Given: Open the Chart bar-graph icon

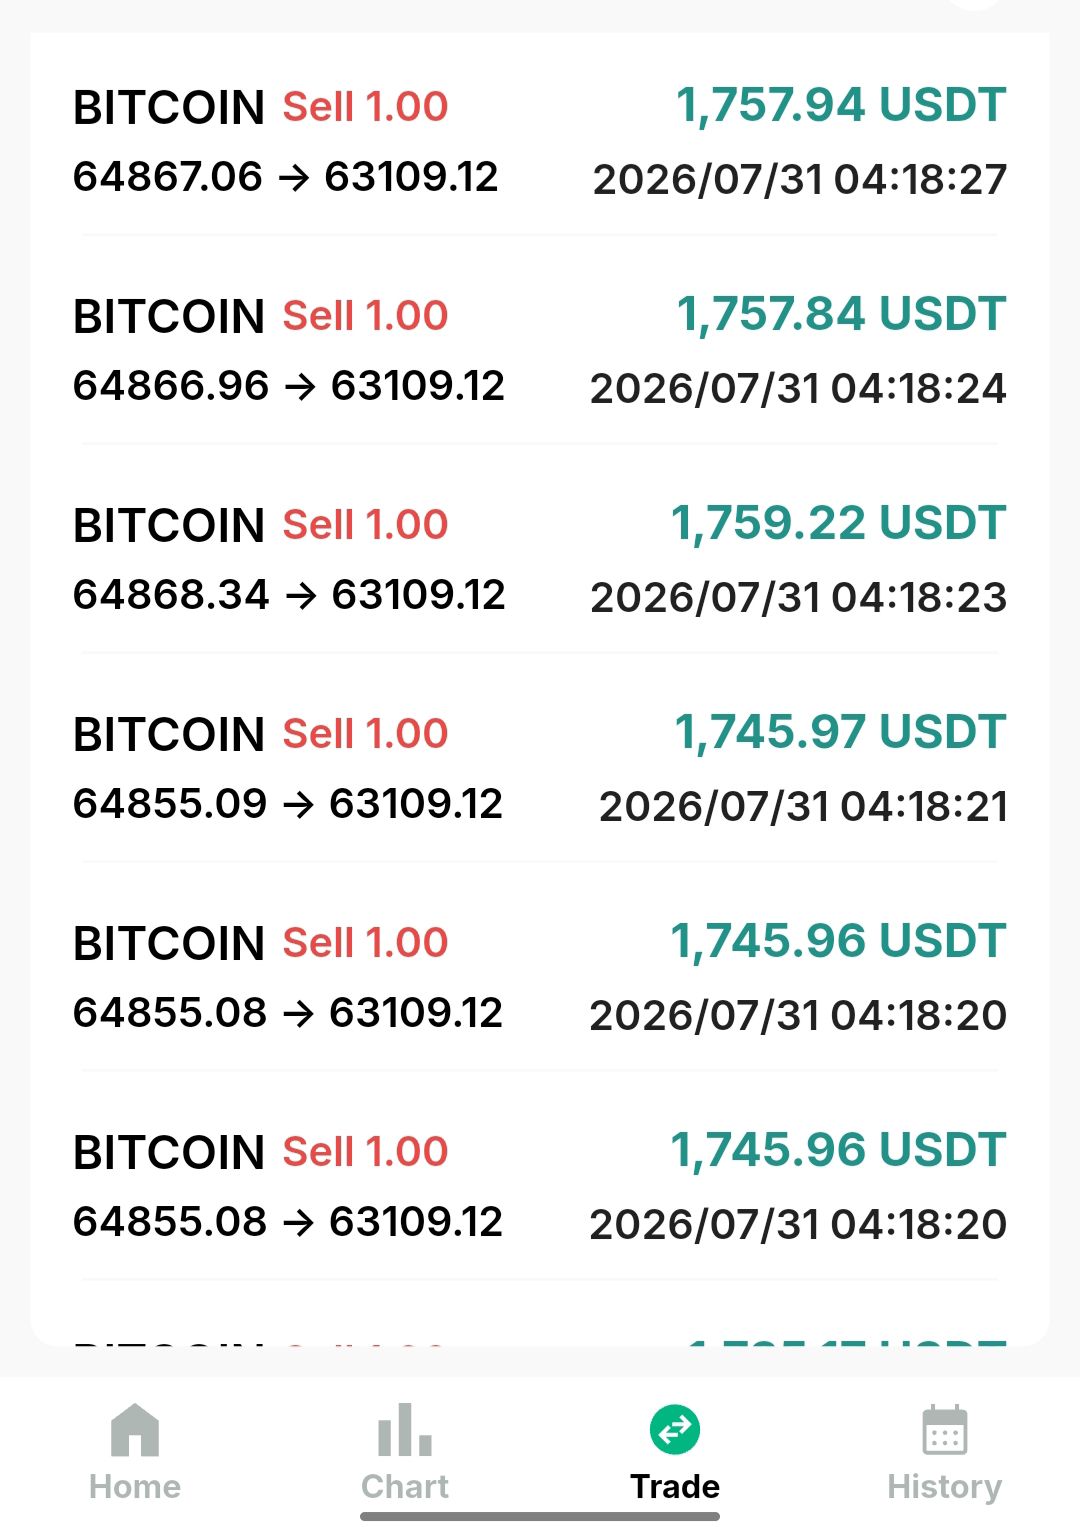Looking at the screenshot, I should click(405, 1429).
